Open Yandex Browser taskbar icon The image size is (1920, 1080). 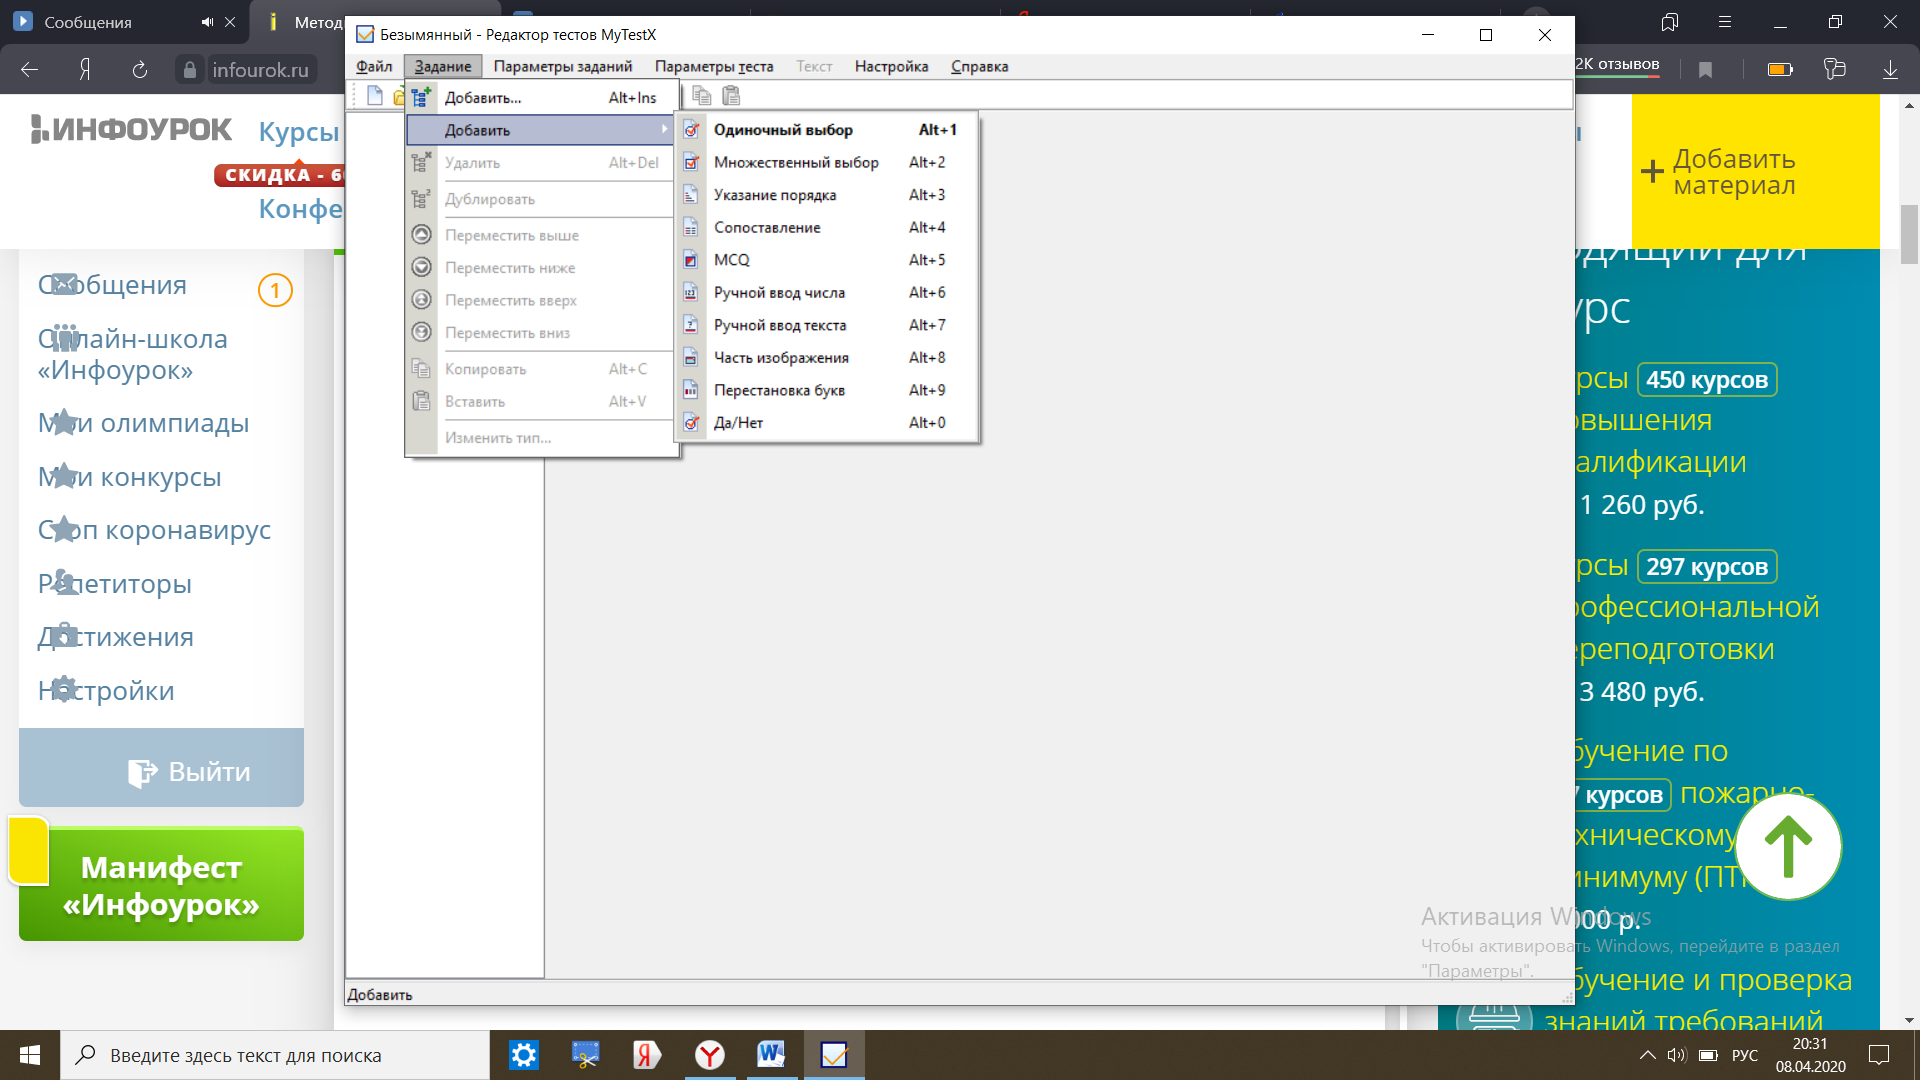pyautogui.click(x=710, y=1055)
